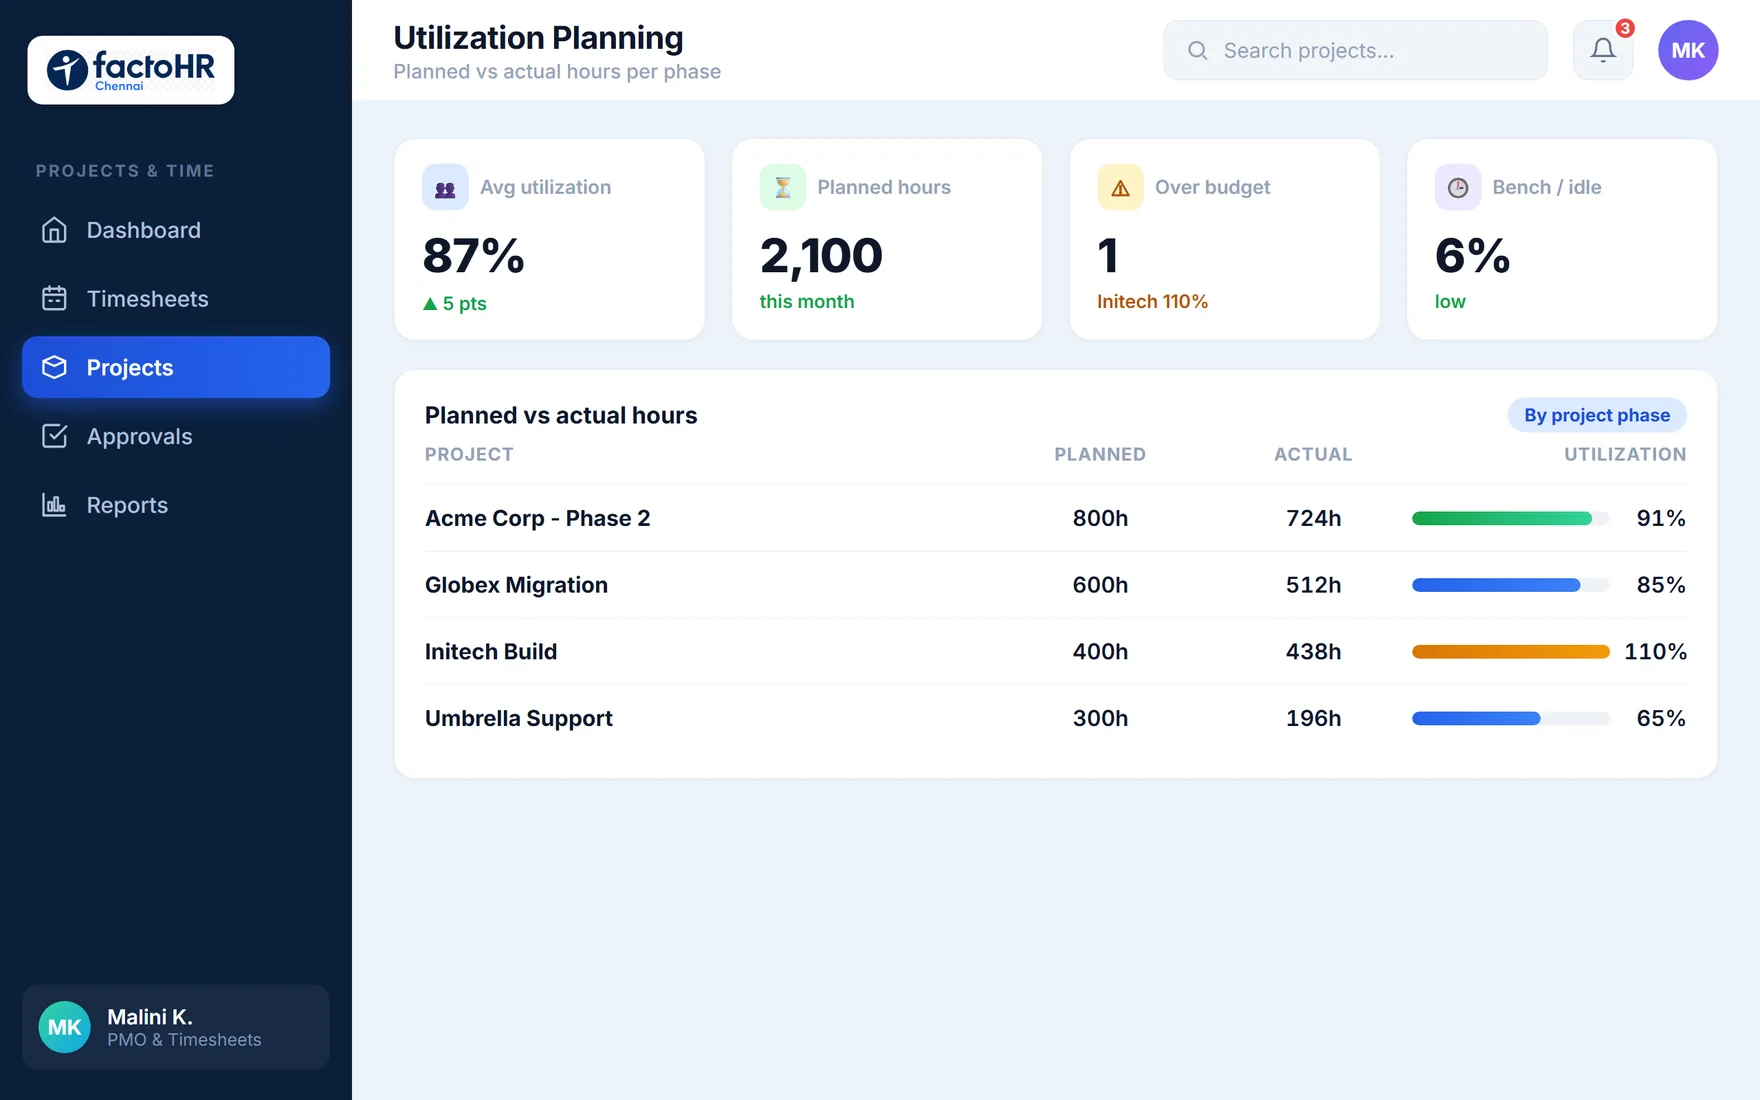
Task: Click Planned vs actual hours heading
Action: pos(561,415)
